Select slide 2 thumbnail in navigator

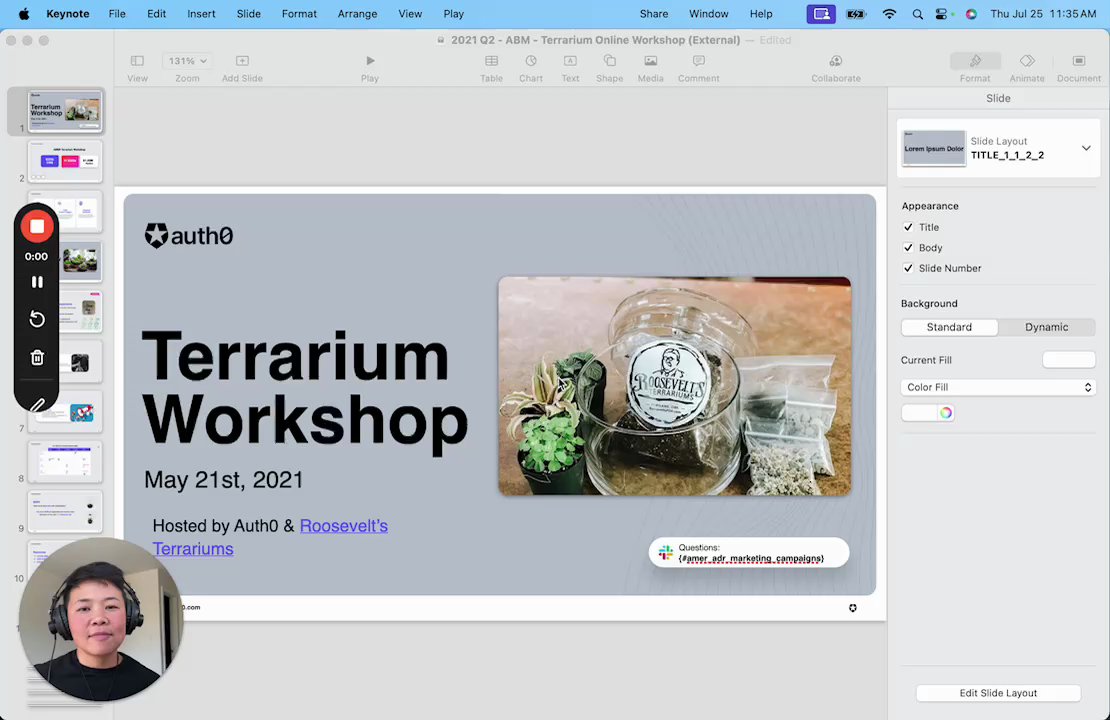65,161
